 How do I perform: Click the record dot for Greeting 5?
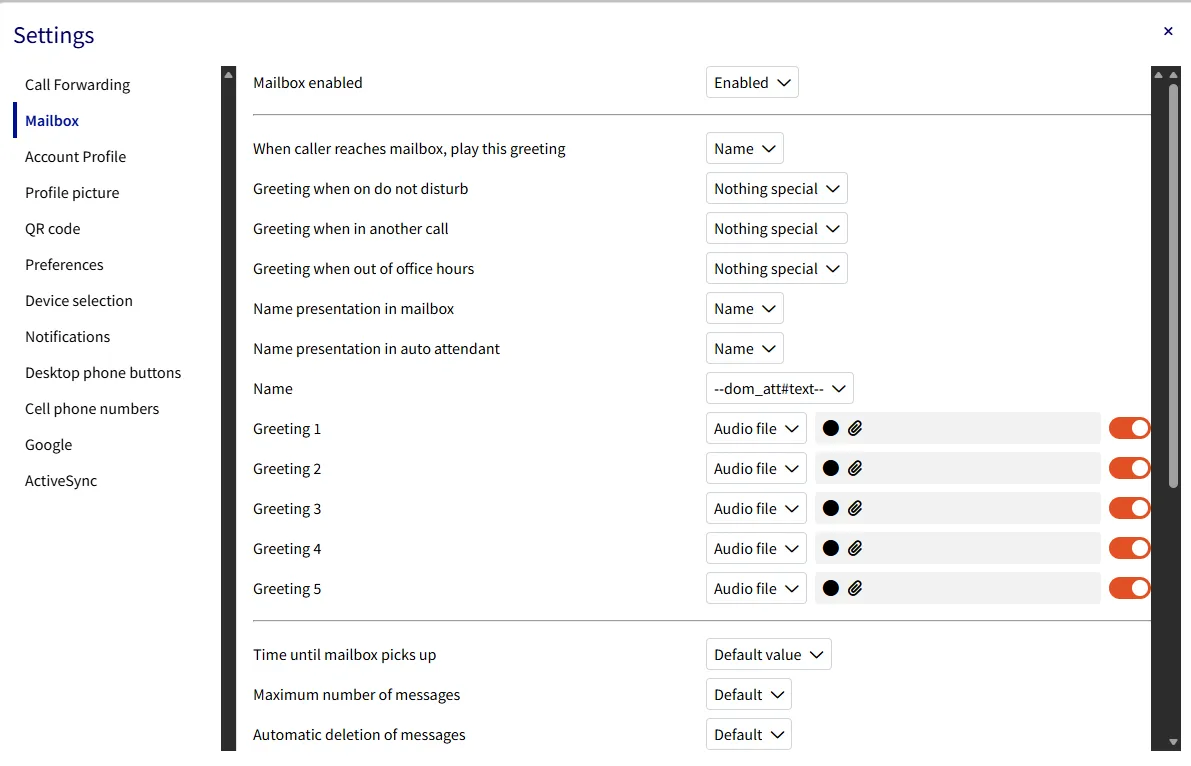point(831,588)
